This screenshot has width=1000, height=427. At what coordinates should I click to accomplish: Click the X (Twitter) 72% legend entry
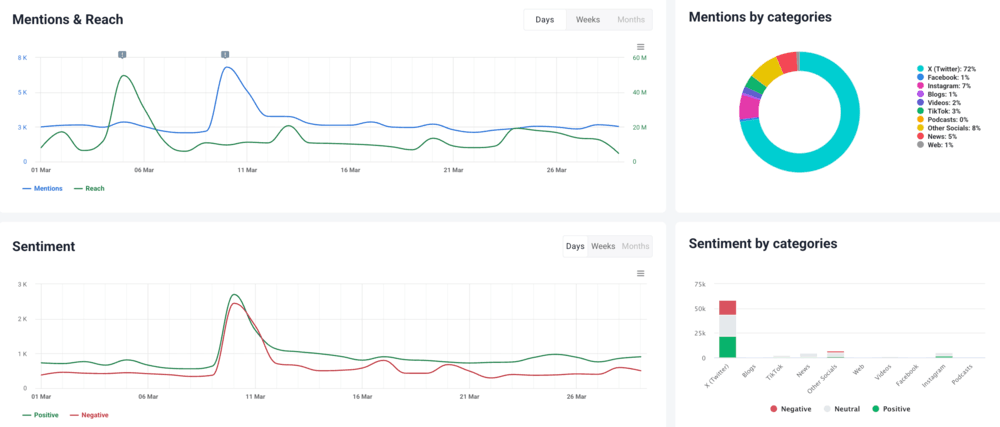945,68
